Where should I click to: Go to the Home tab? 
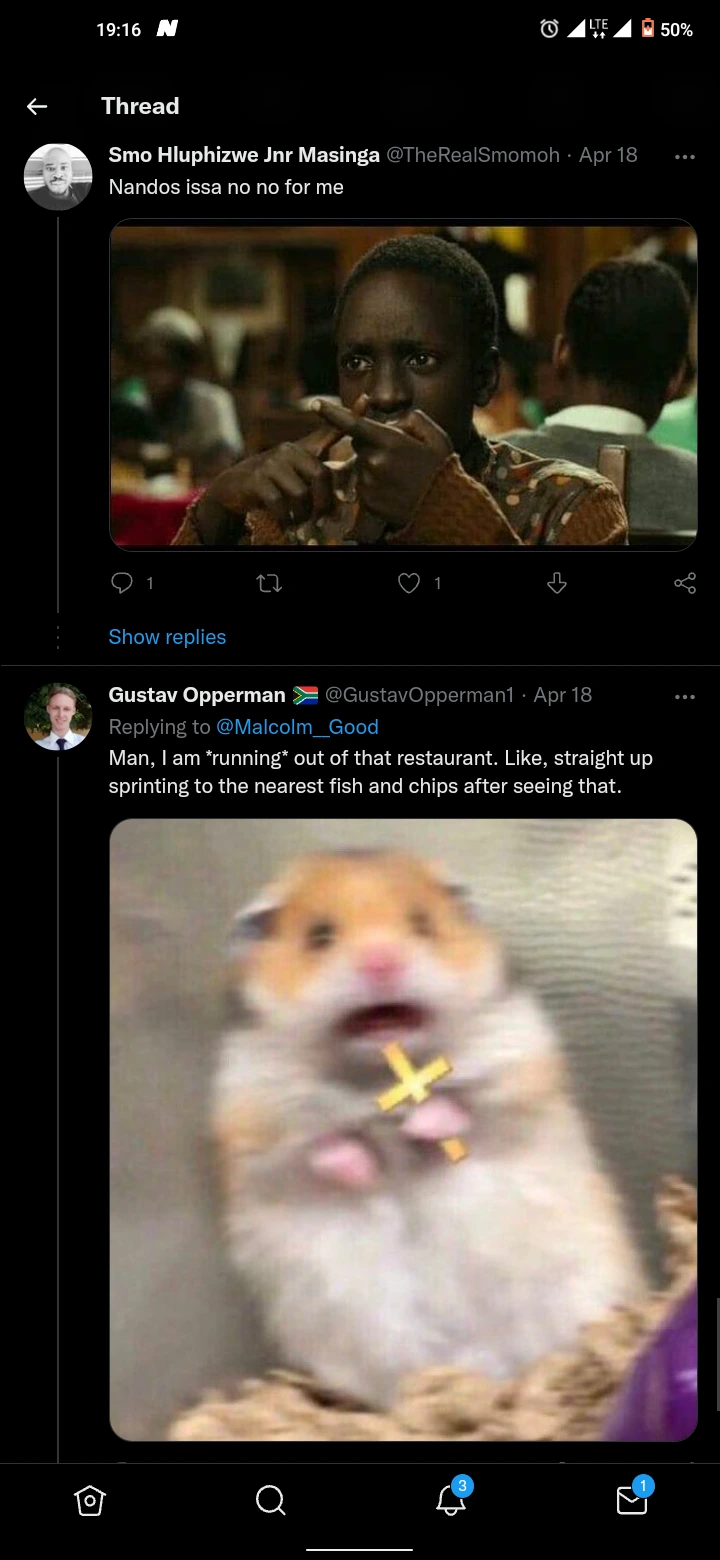(x=90, y=1500)
